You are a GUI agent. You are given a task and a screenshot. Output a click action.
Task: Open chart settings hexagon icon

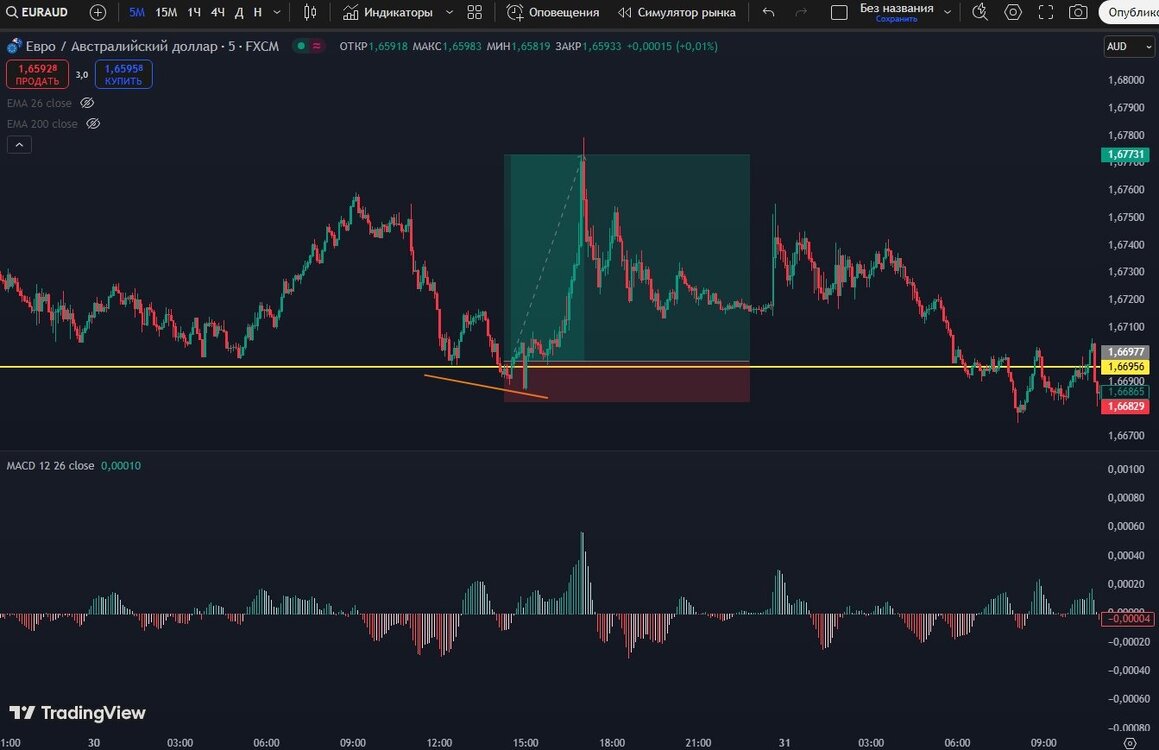1013,12
